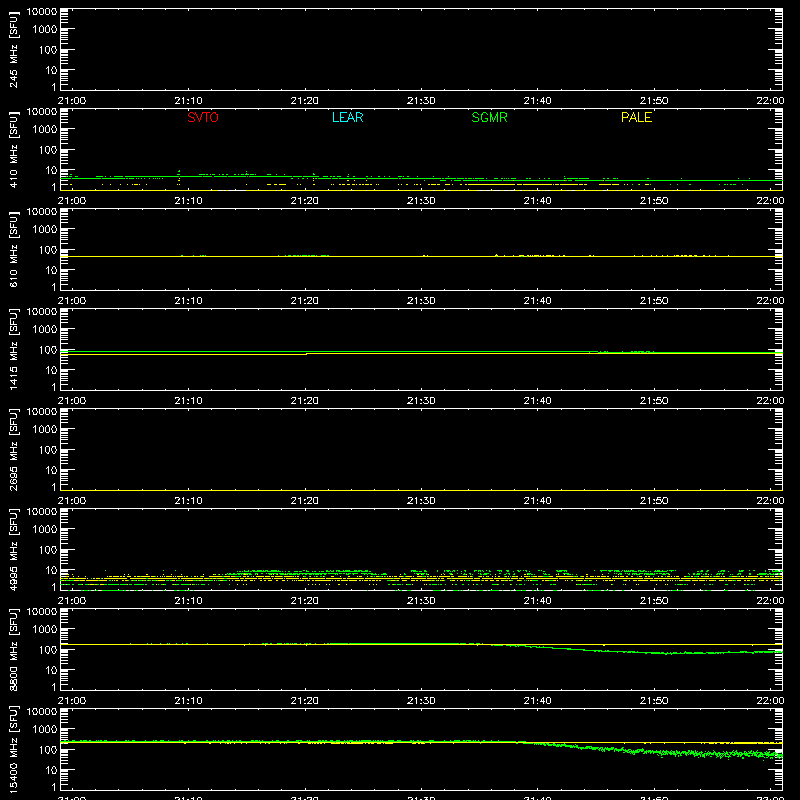Viewport: 800px width, 800px height.
Task: Click 22:00 label under the 245 MHz panel
Action: pyautogui.click(x=770, y=101)
